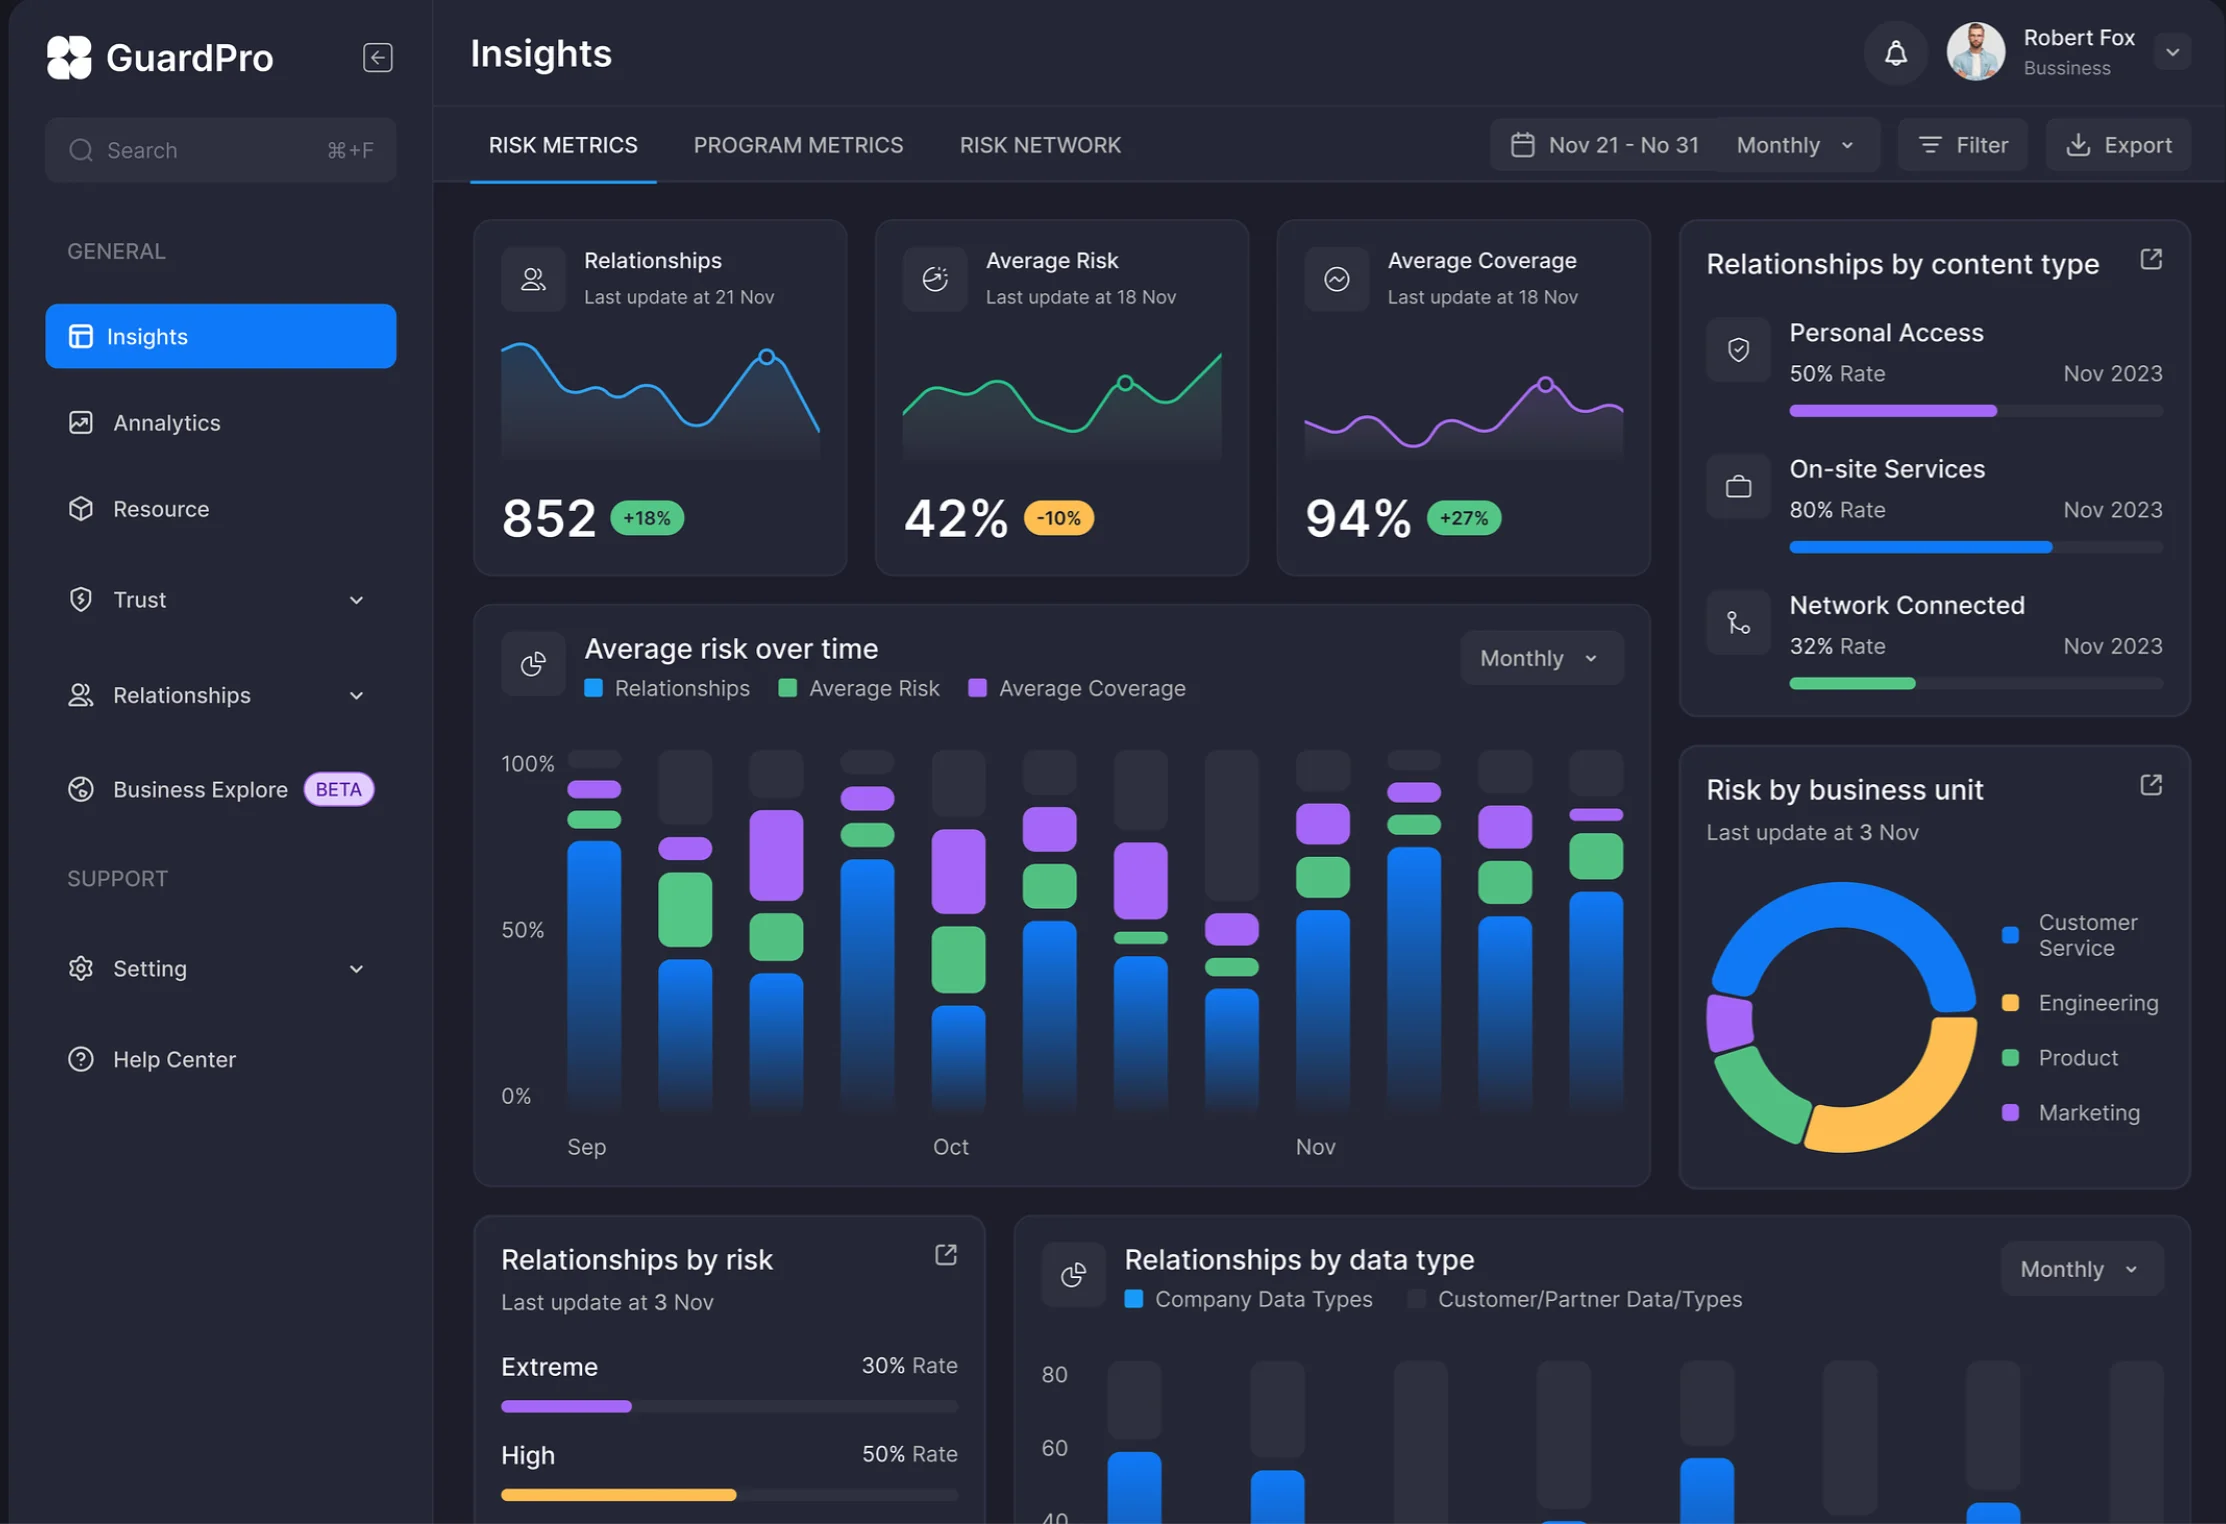2226x1524 pixels.
Task: Open Risk by business unit expand icon
Action: (2151, 785)
